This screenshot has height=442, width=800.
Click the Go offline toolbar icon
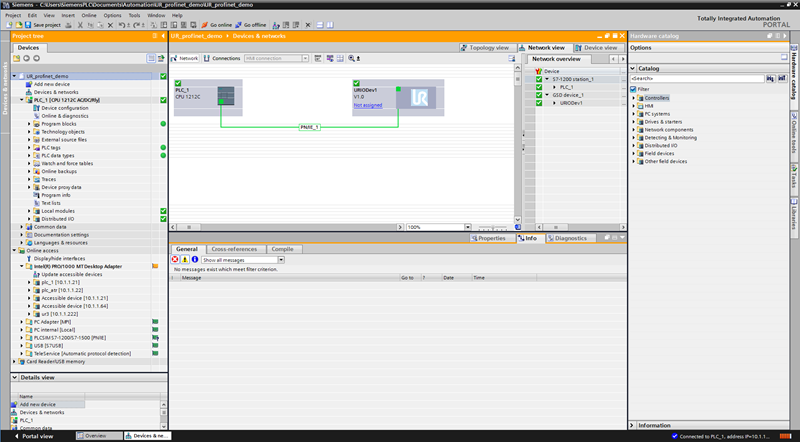tap(240, 24)
